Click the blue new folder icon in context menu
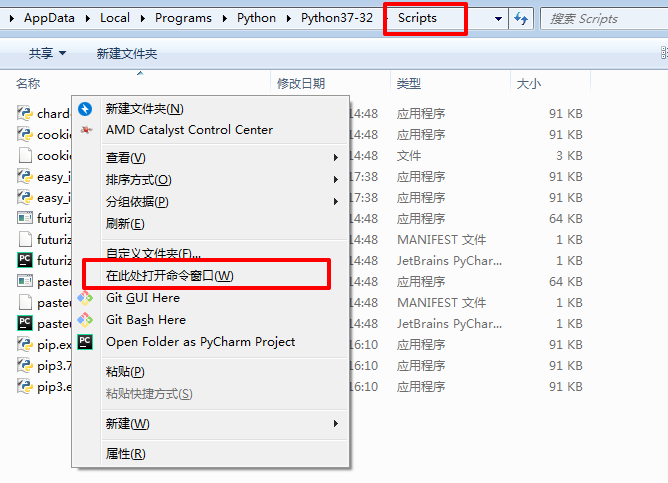Image resolution: width=668 pixels, height=483 pixels. 86,109
